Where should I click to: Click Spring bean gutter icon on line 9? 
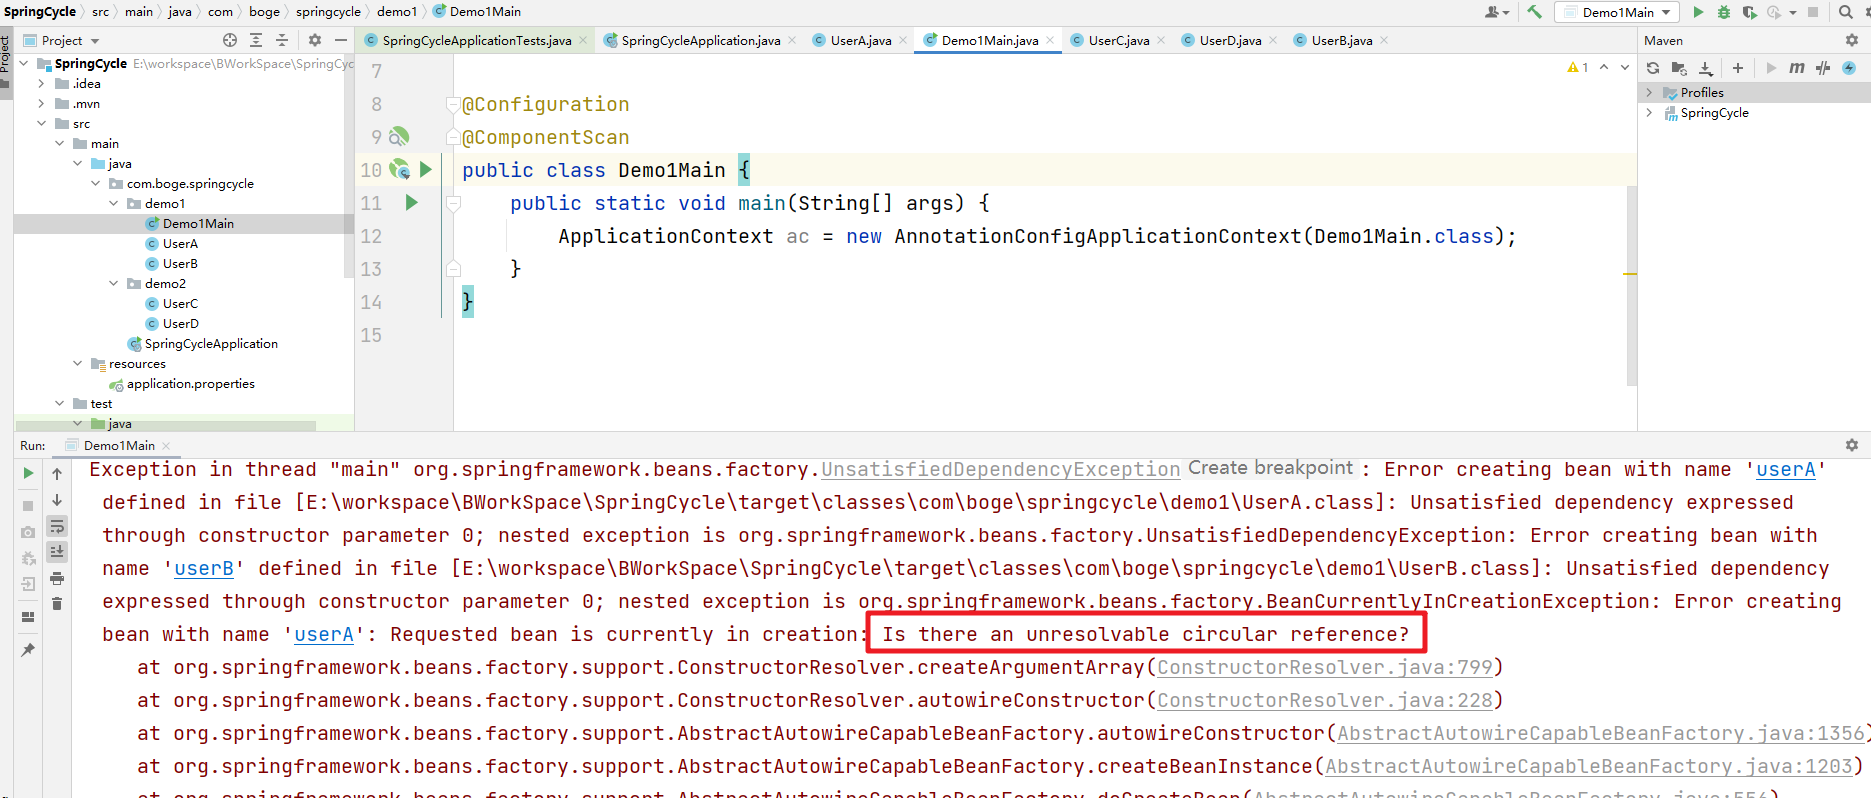click(x=399, y=136)
